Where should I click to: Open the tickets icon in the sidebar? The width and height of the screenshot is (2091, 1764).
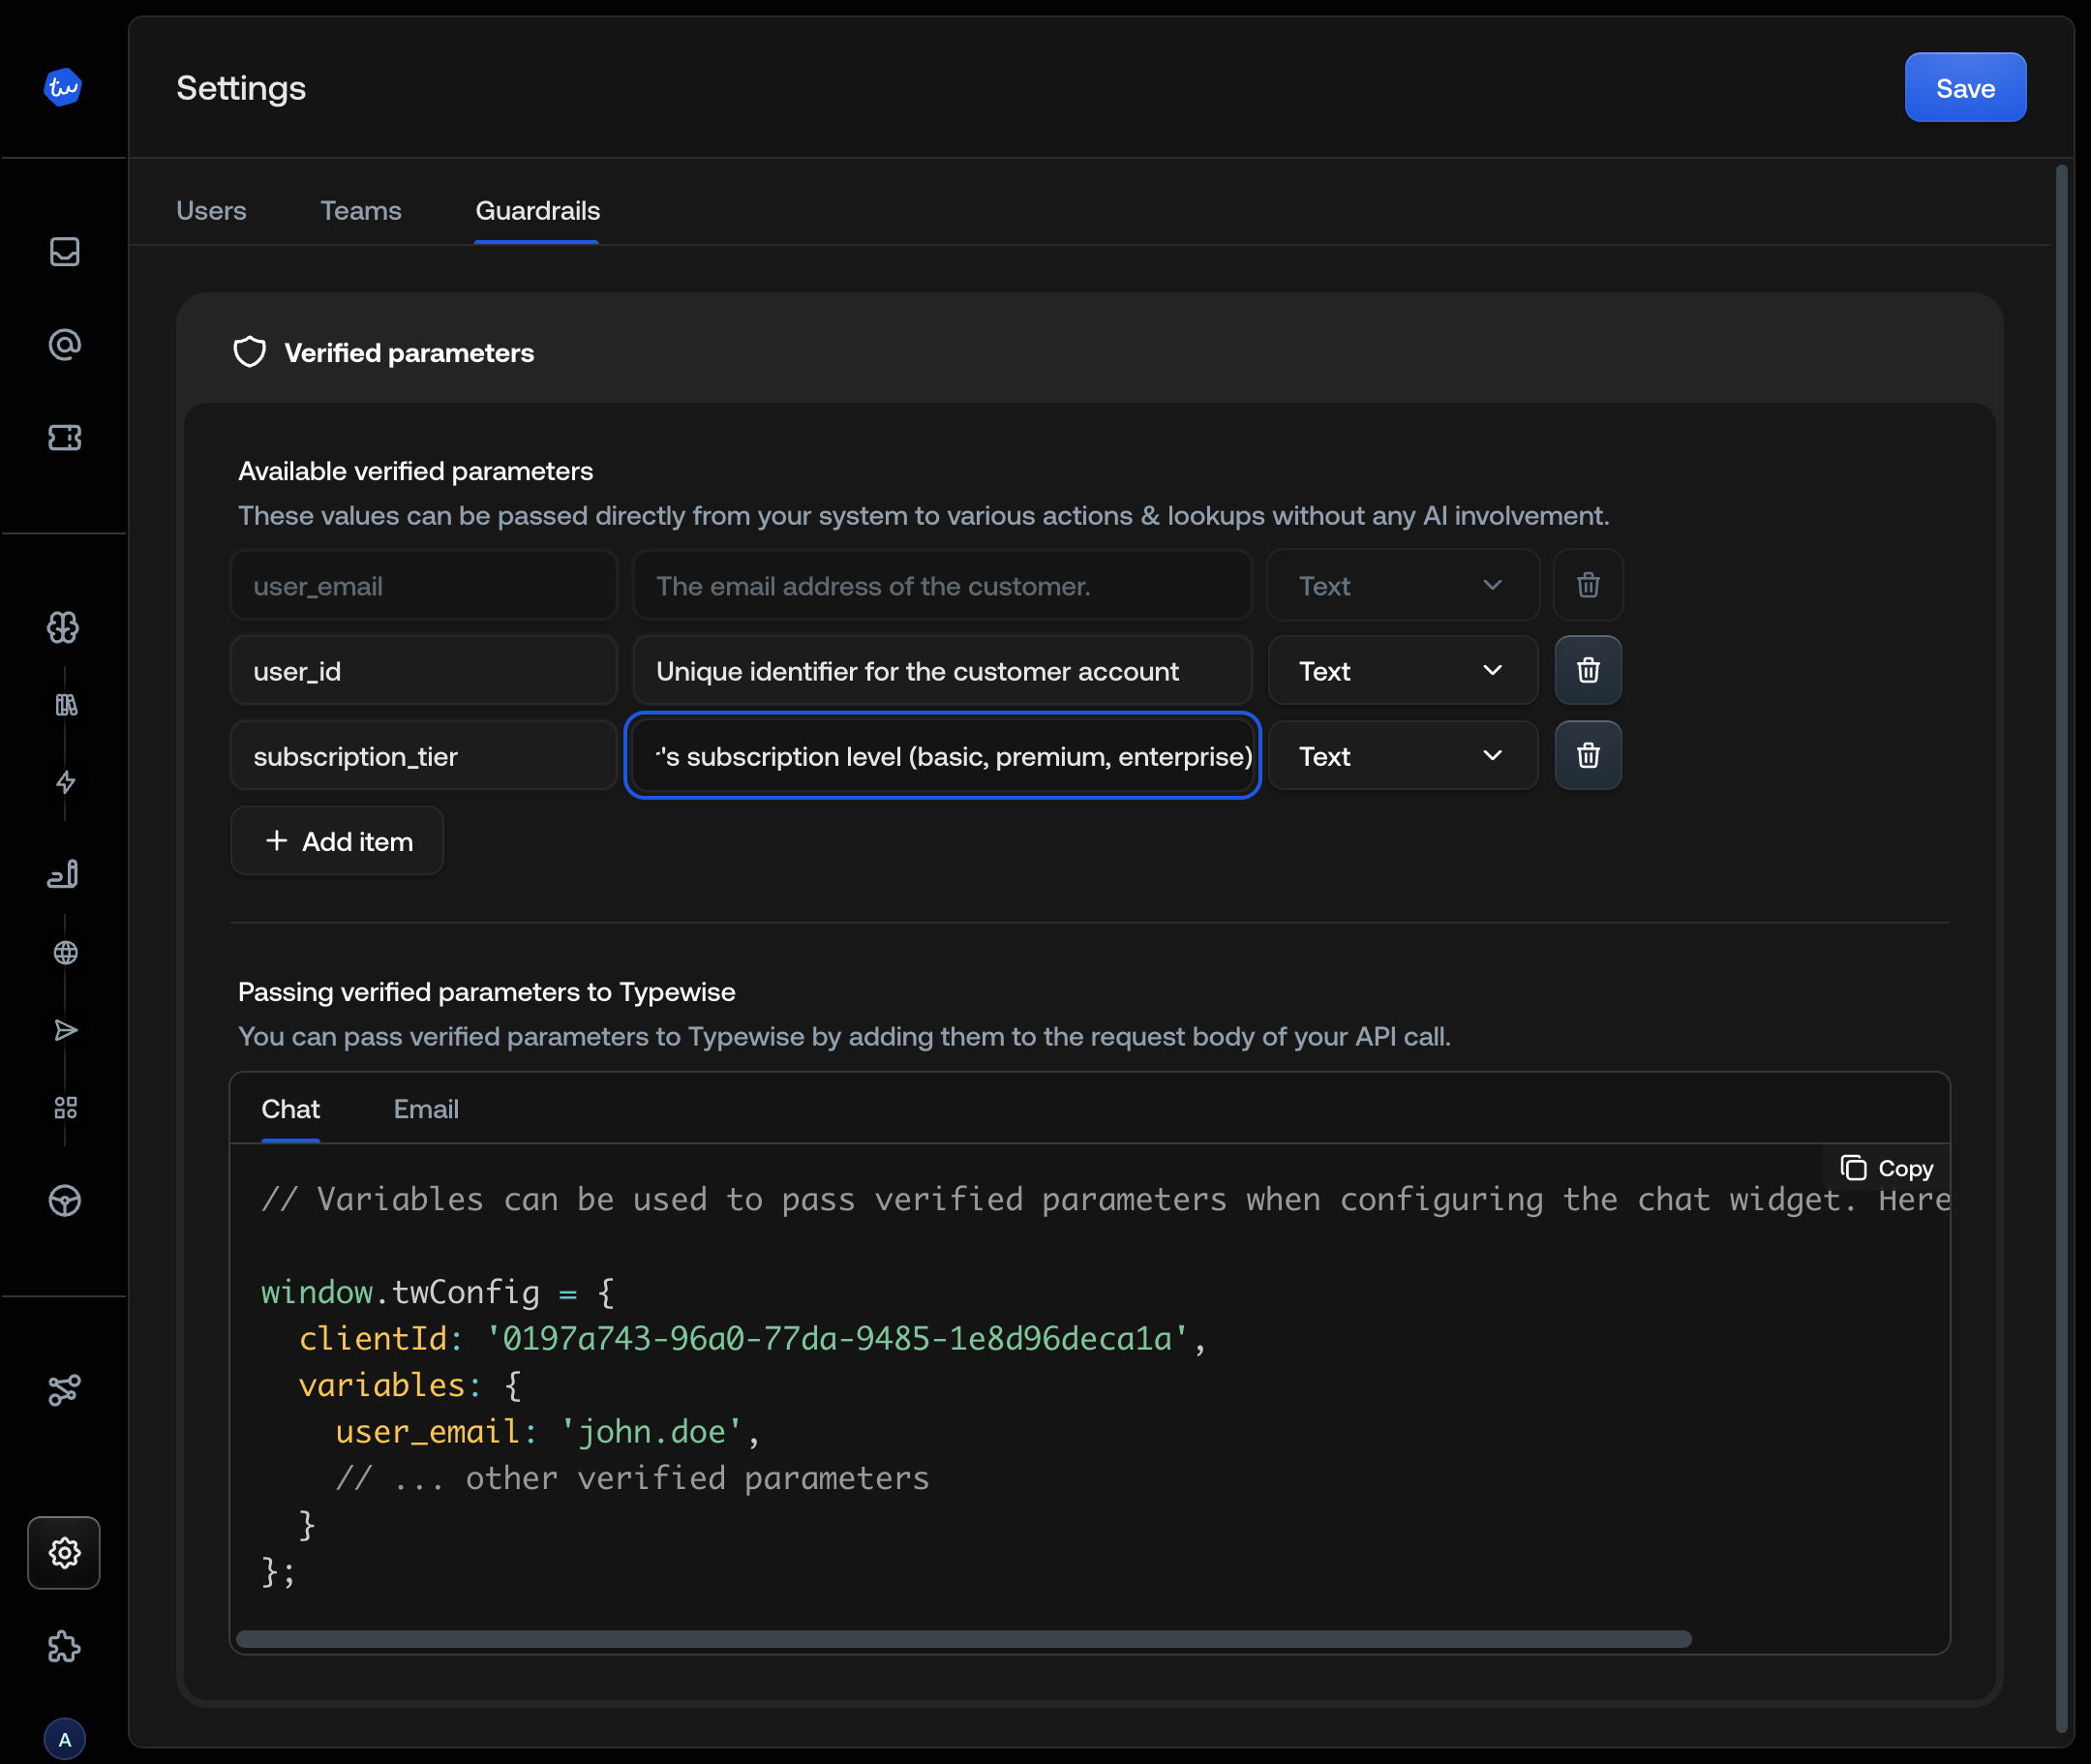pyautogui.click(x=63, y=437)
